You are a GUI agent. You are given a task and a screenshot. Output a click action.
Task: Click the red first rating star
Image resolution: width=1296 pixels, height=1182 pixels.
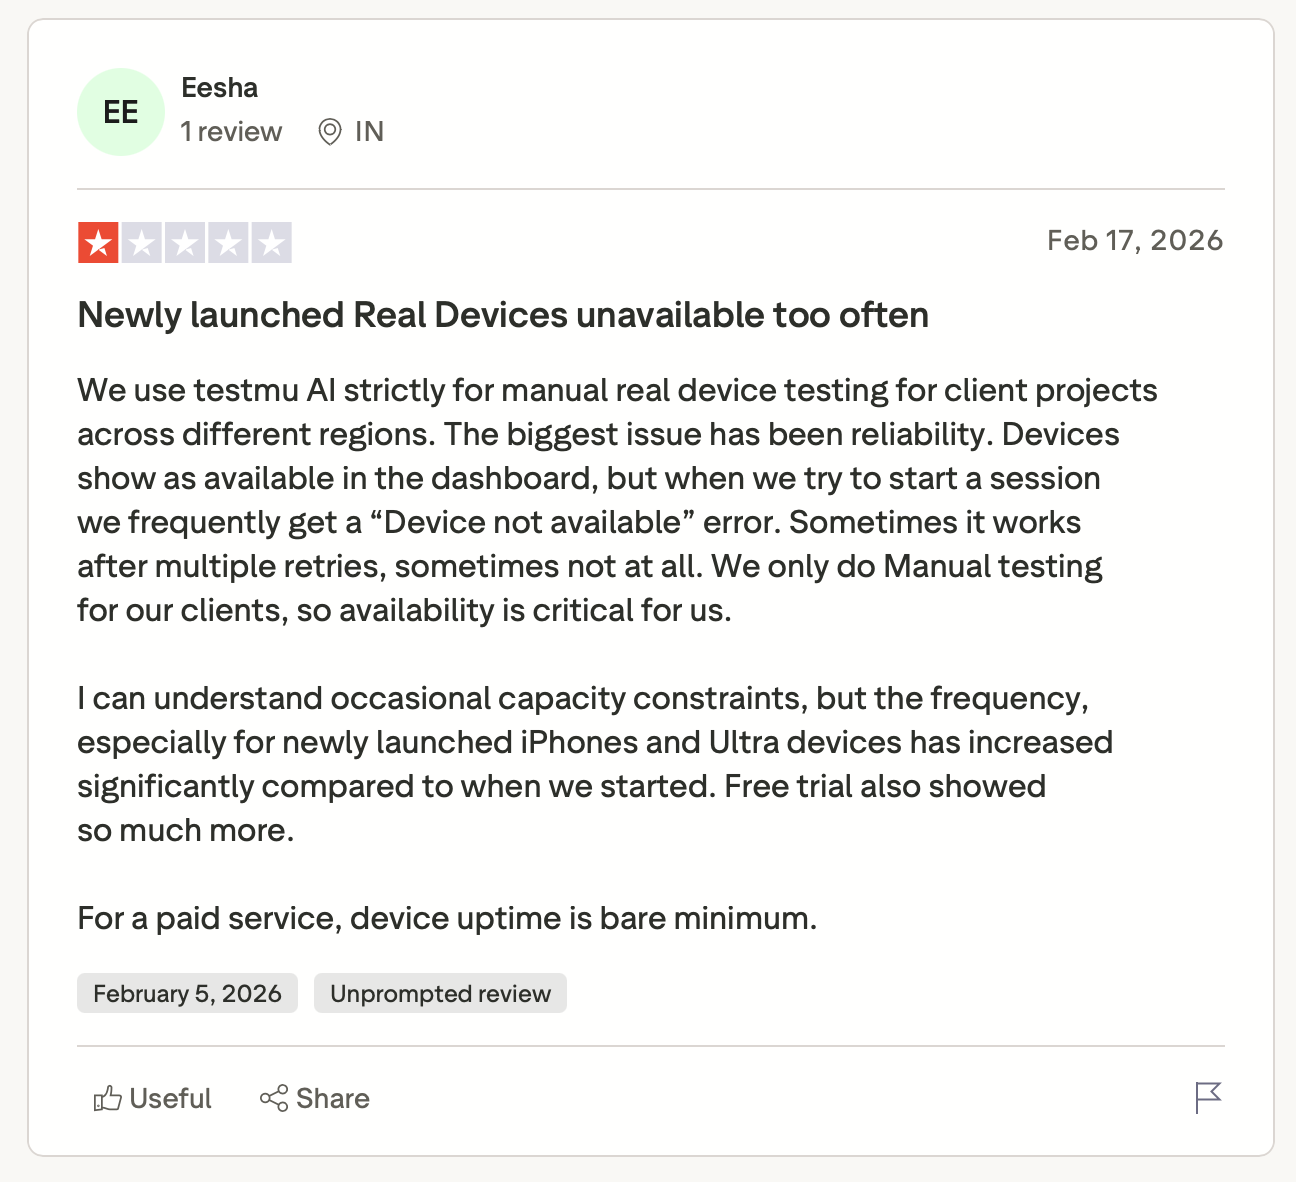point(98,243)
